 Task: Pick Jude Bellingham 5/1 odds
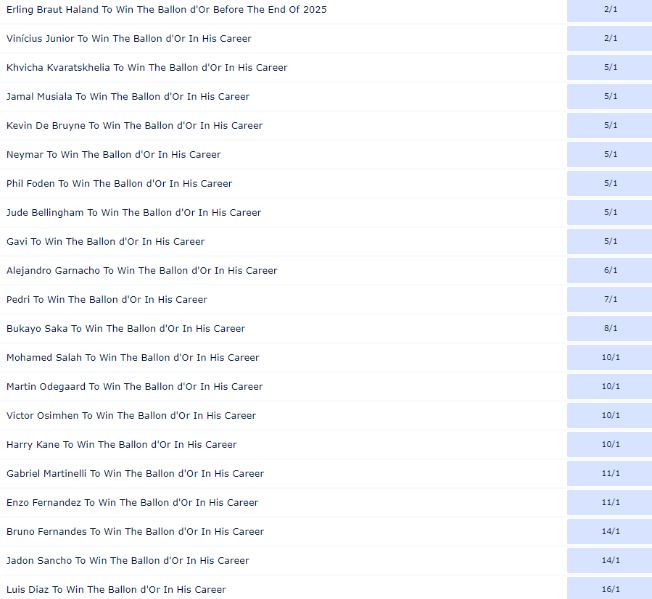(x=610, y=212)
